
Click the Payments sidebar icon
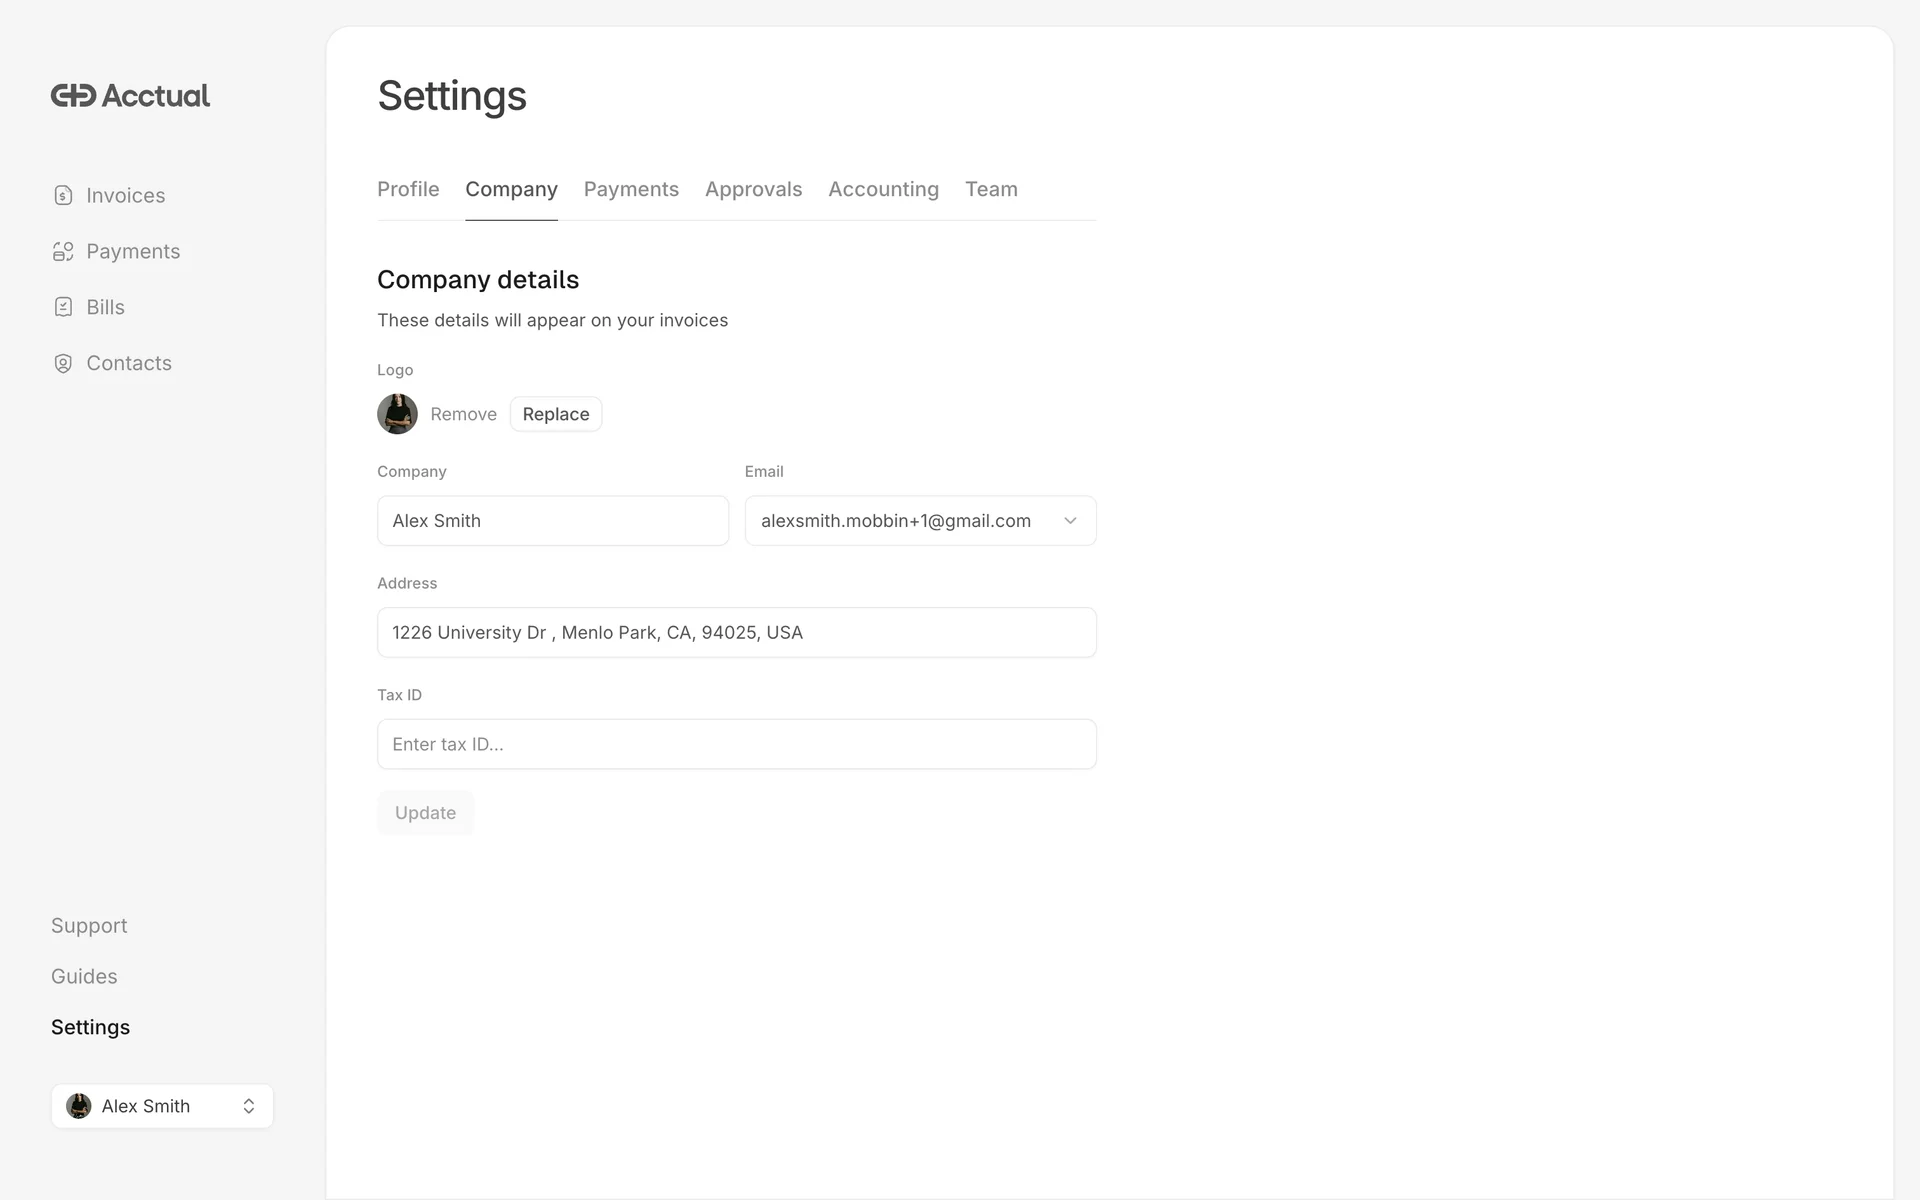click(63, 251)
